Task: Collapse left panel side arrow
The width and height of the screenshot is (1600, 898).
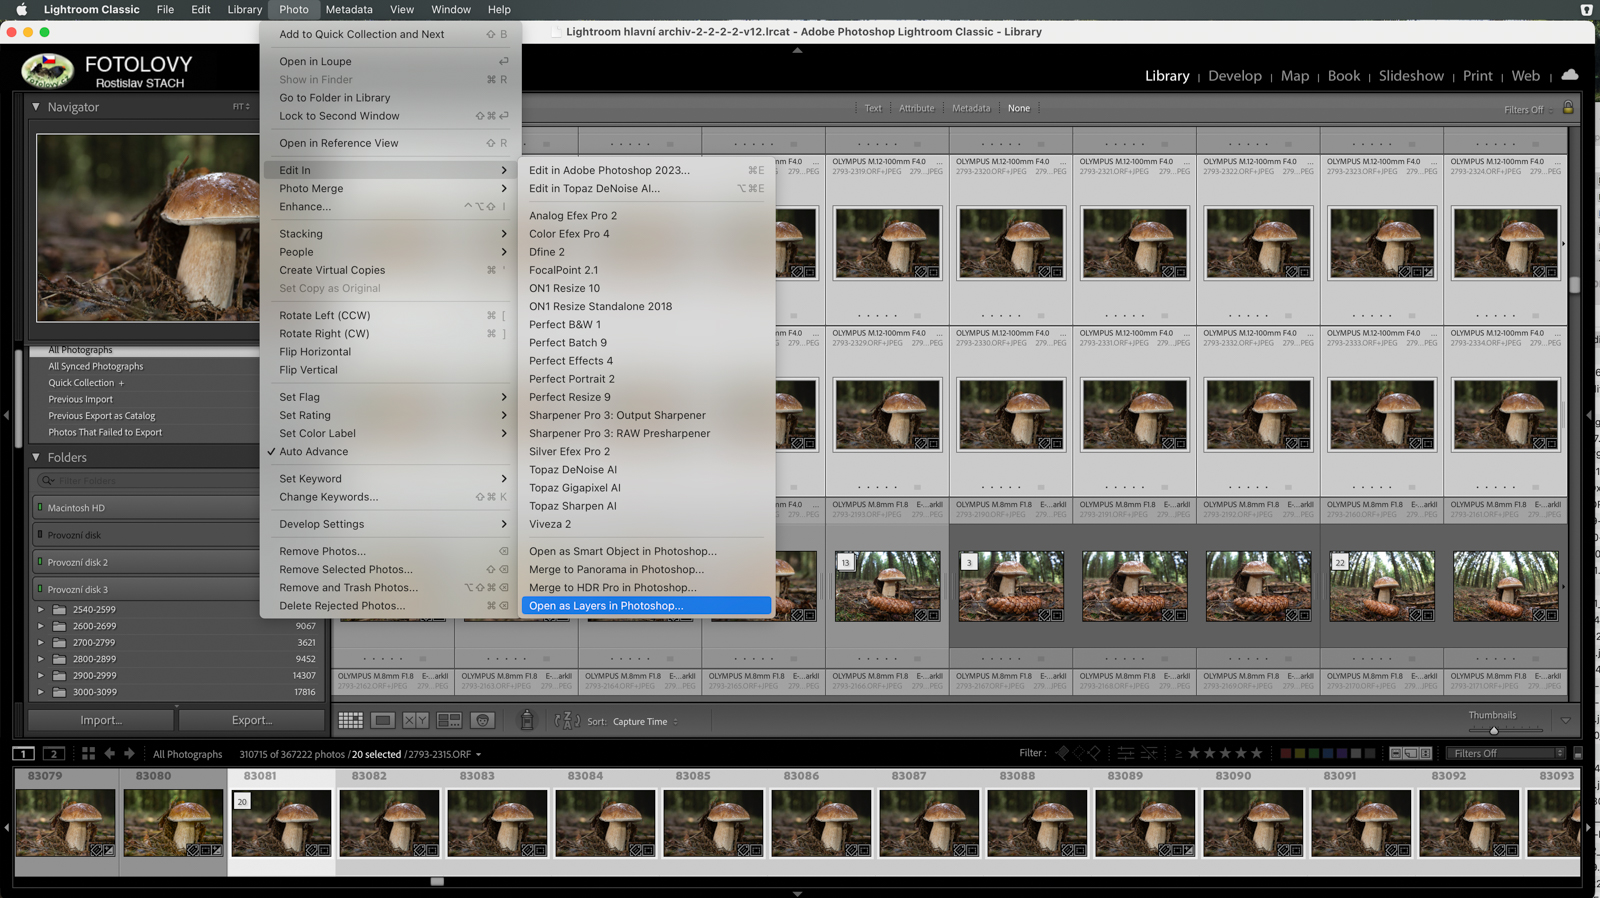Action: [x=6, y=414]
